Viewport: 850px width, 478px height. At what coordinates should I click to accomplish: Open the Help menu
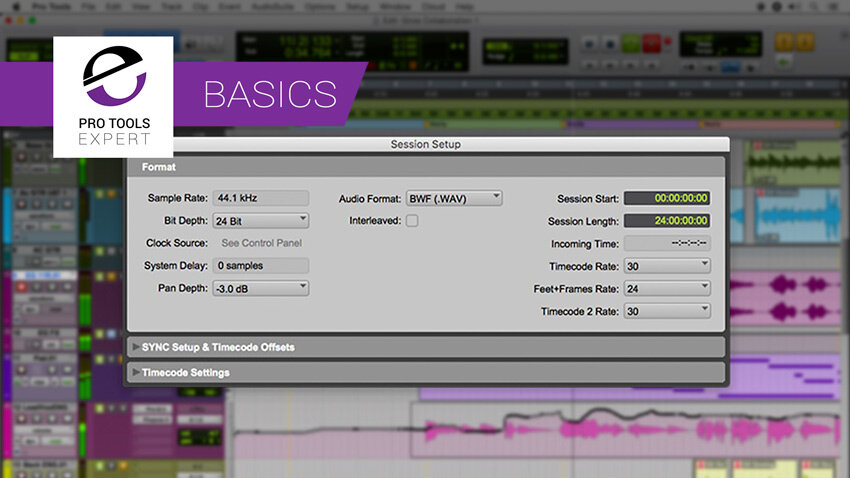[x=464, y=7]
